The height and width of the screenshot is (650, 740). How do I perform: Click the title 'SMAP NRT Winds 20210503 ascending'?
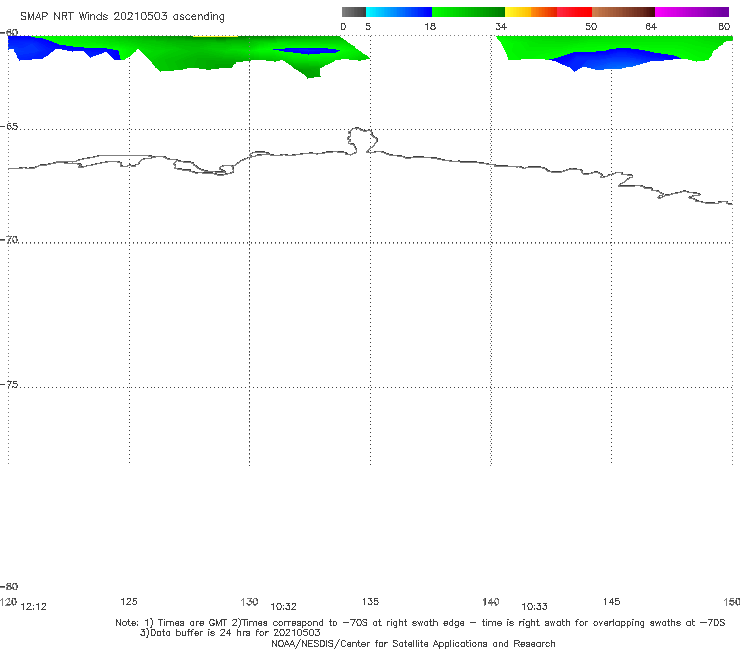[122, 16]
